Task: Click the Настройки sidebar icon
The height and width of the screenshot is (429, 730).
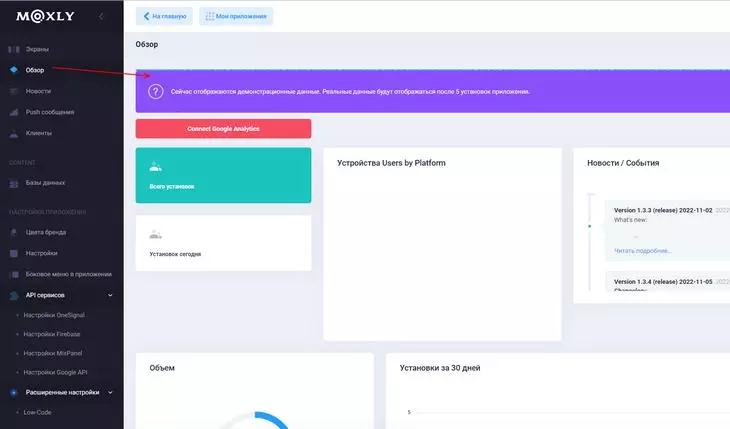Action: [x=14, y=253]
